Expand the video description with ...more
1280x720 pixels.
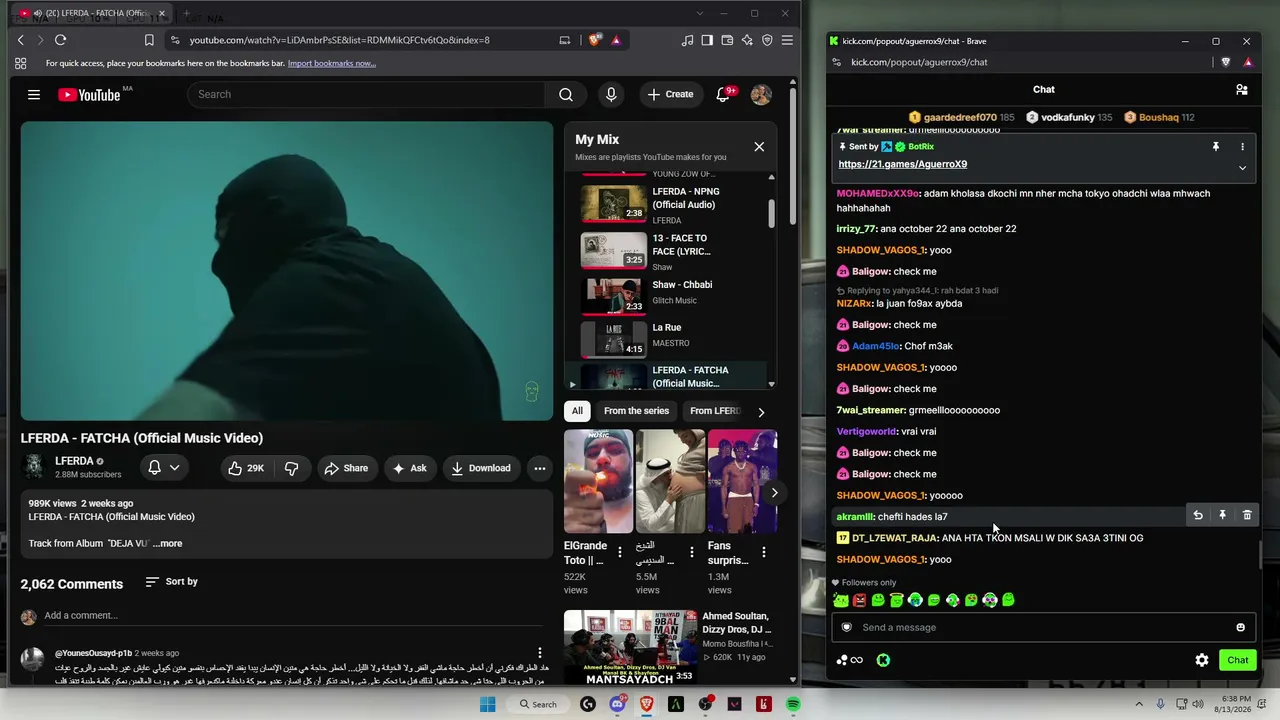pos(167,543)
